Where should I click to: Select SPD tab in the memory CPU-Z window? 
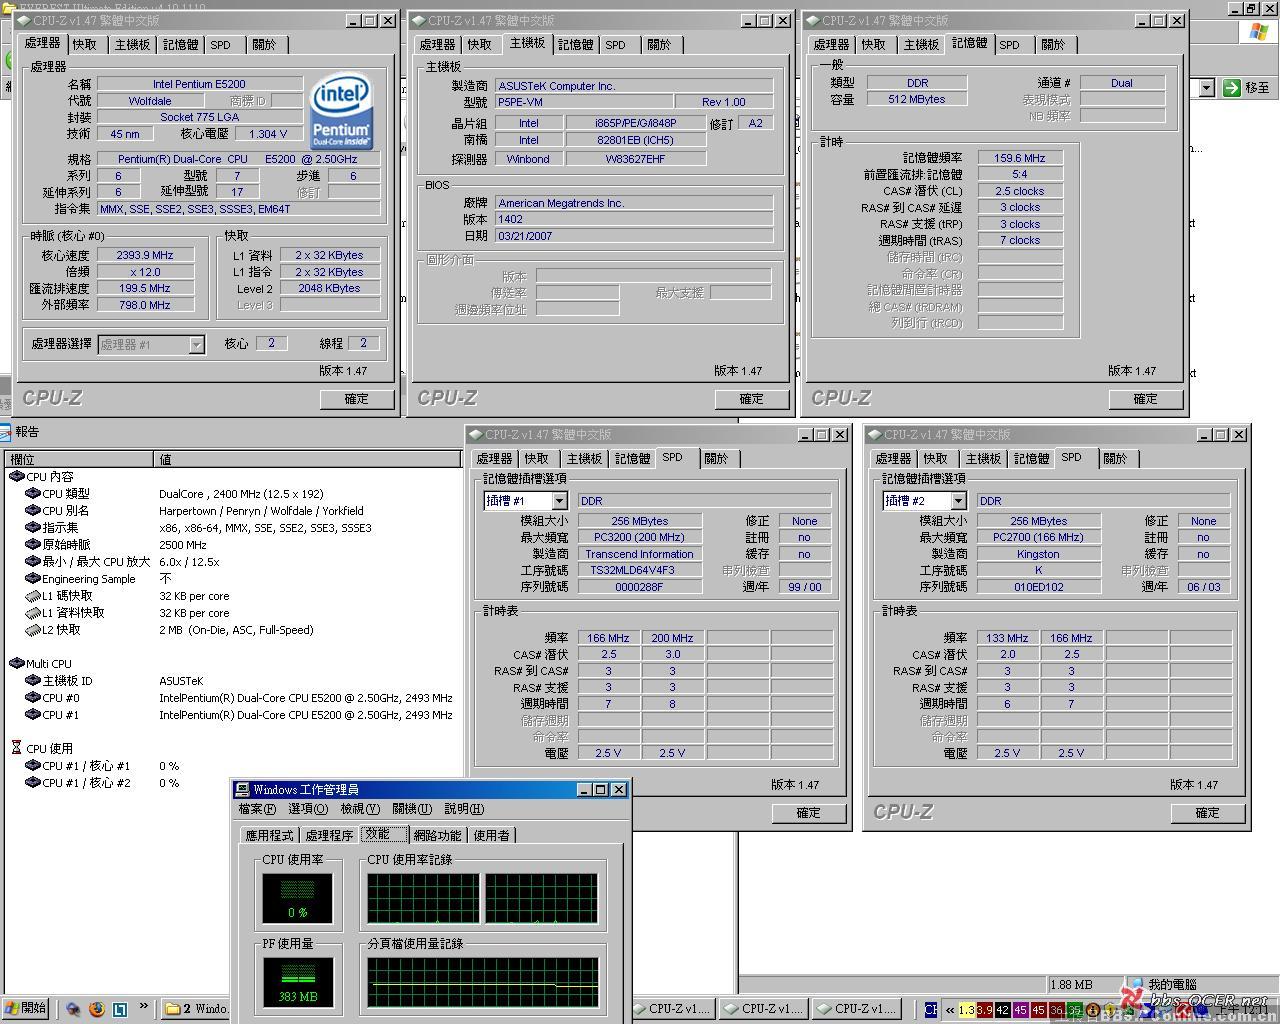[1010, 45]
